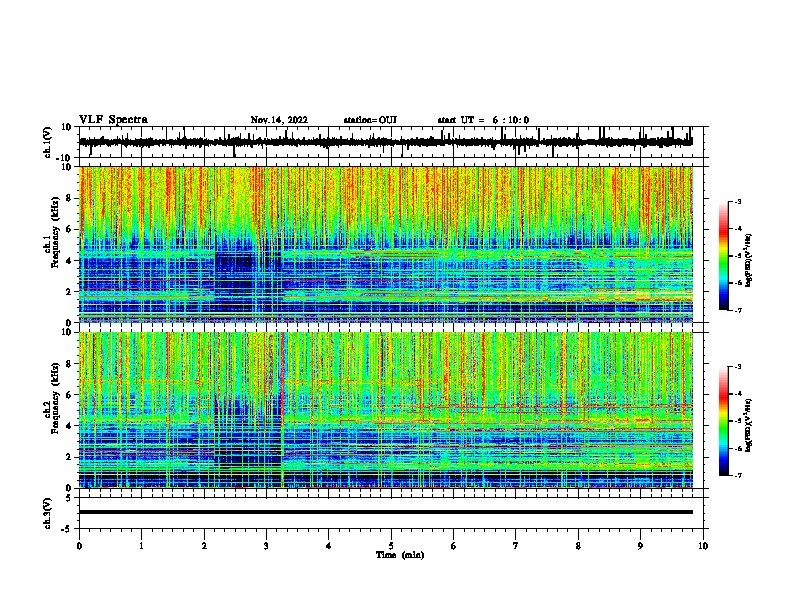Screen dimensions: 792x612
Task: Click the "8" kHz tick on ch.1 frequency axis
Action: click(x=69, y=198)
